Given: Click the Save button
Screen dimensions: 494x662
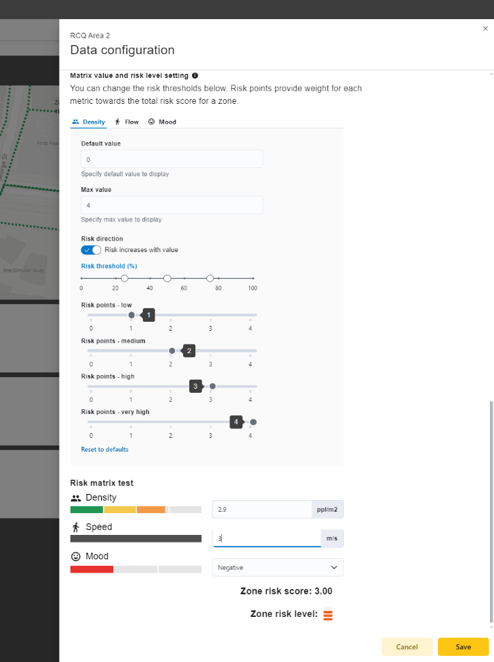Looking at the screenshot, I should (x=463, y=647).
